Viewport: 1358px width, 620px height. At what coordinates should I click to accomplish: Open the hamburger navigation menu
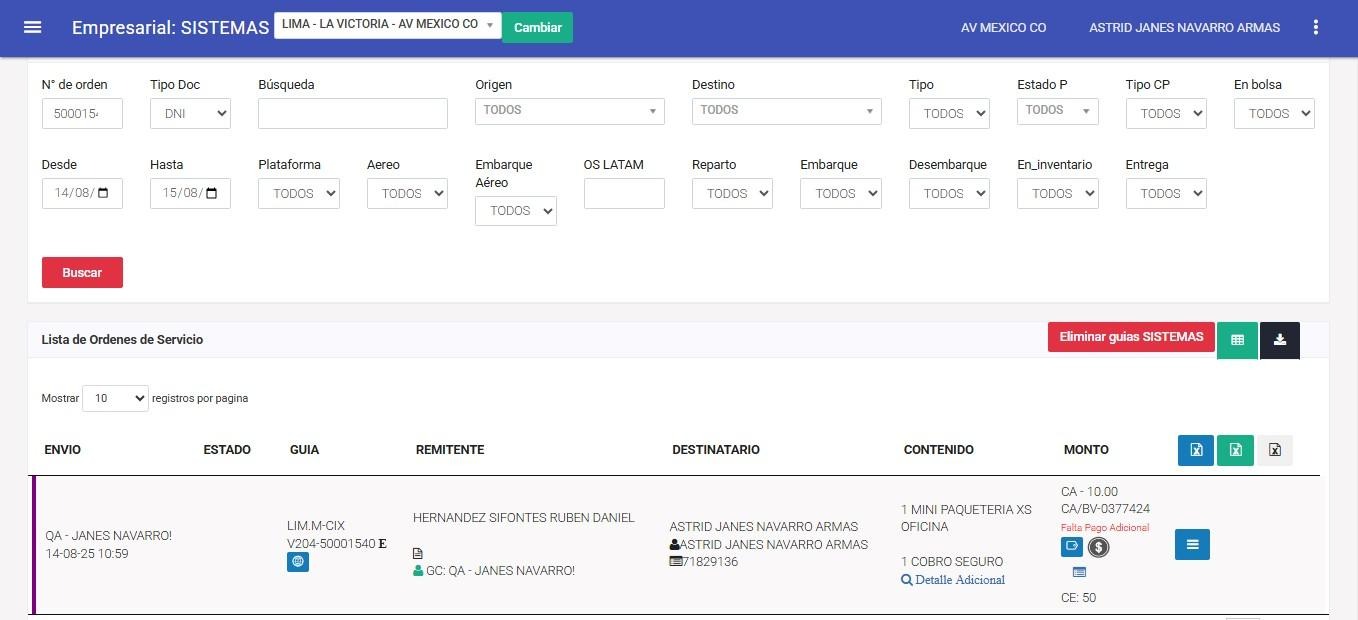[32, 27]
